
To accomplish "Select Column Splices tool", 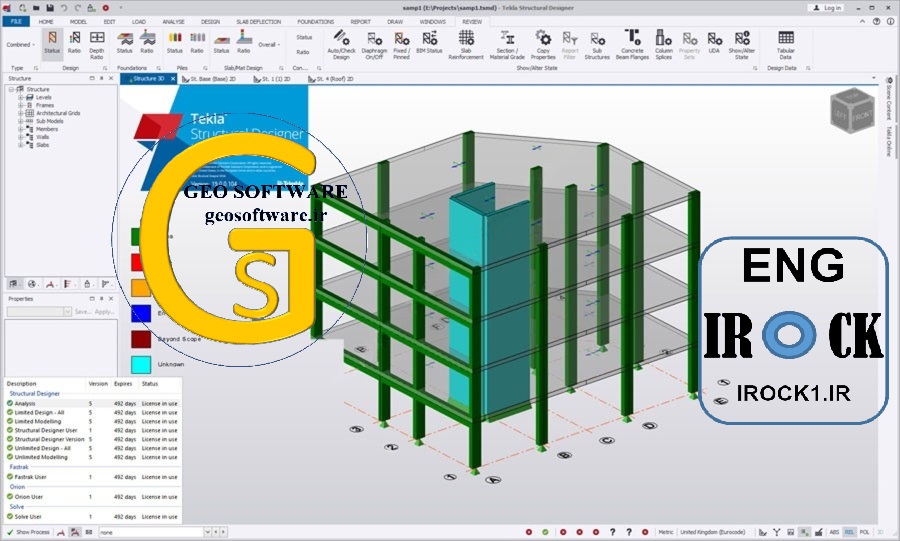I will tap(664, 45).
